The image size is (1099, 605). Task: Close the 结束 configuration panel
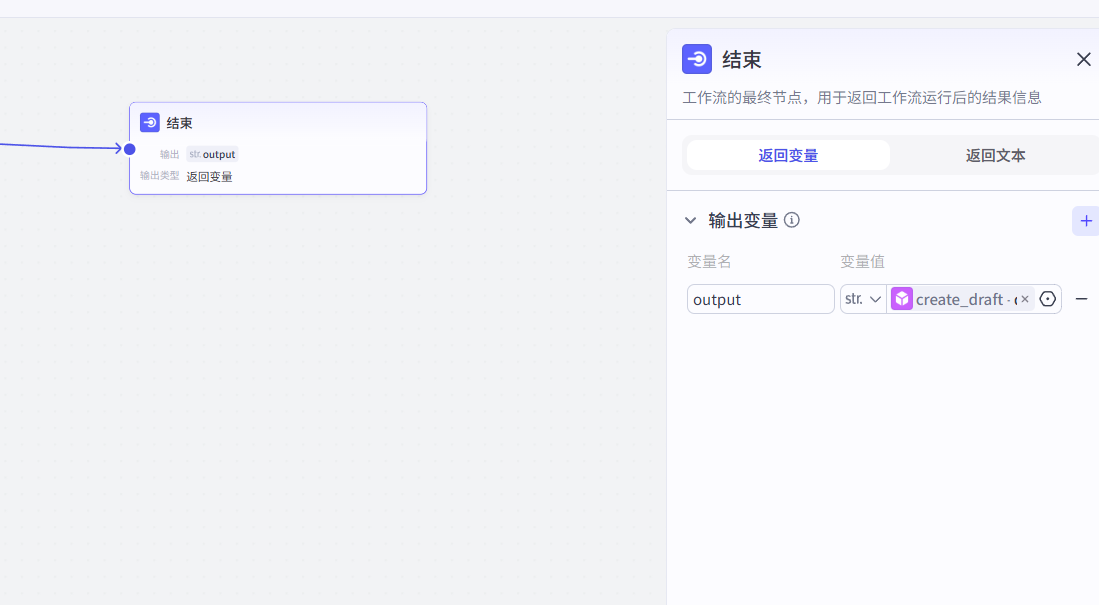(1083, 60)
